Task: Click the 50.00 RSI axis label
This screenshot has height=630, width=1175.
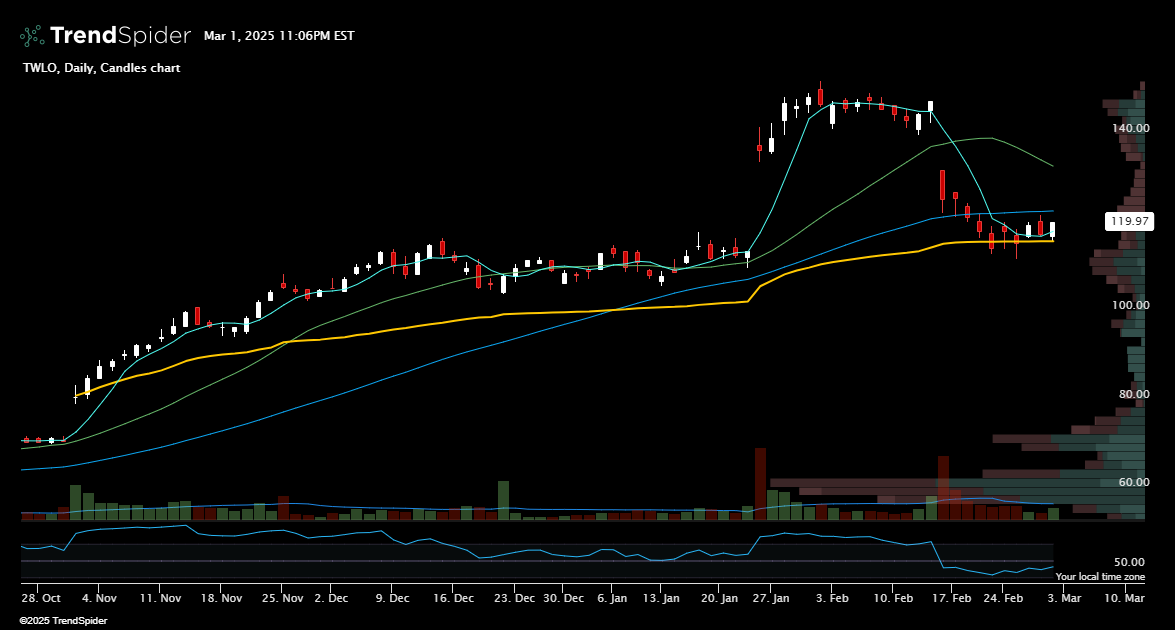Action: click(1129, 562)
